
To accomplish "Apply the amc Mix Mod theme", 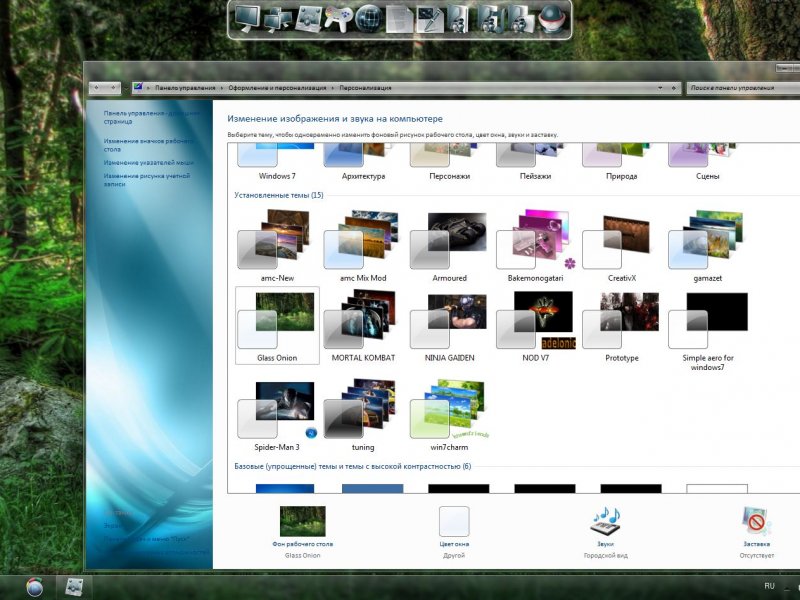I will (363, 245).
